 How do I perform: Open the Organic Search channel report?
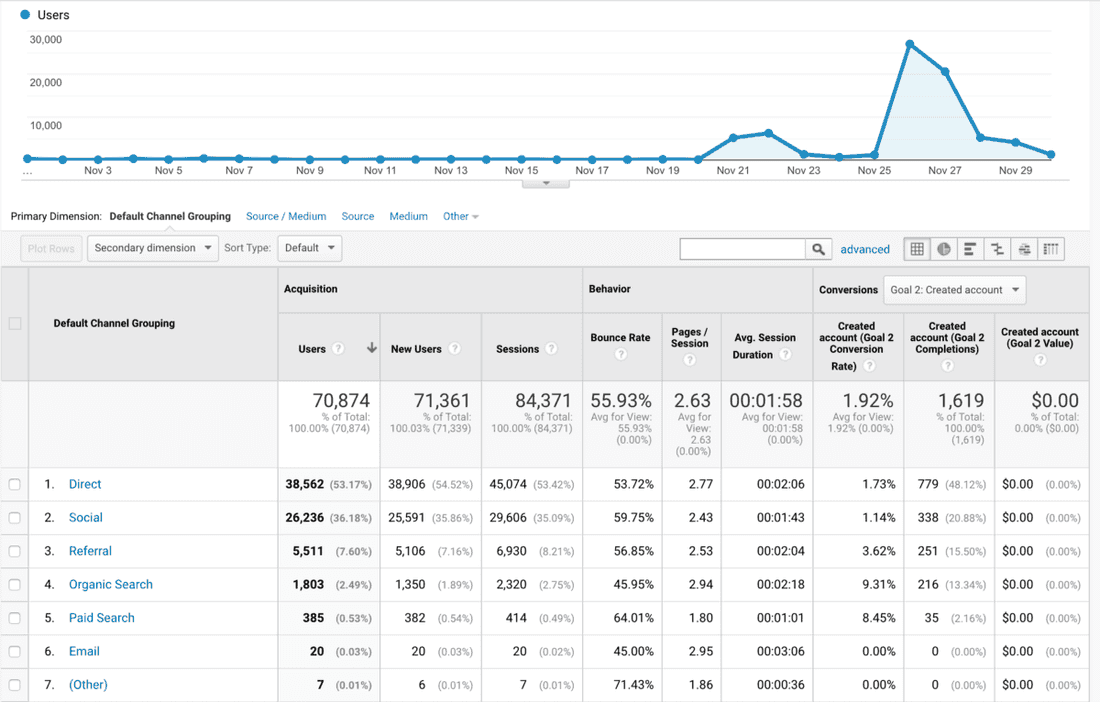(x=110, y=584)
